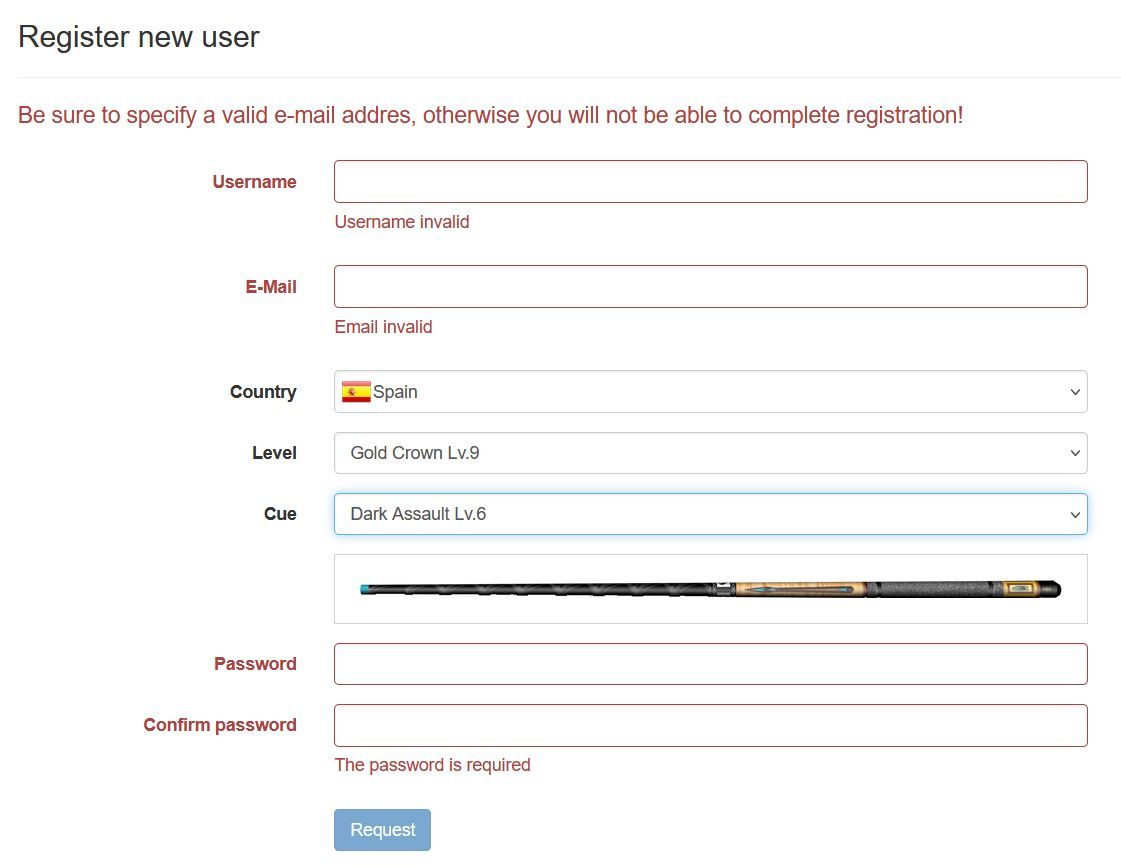The width and height of the screenshot is (1121, 866).
Task: Click the E-Mail field label
Action: [271, 287]
